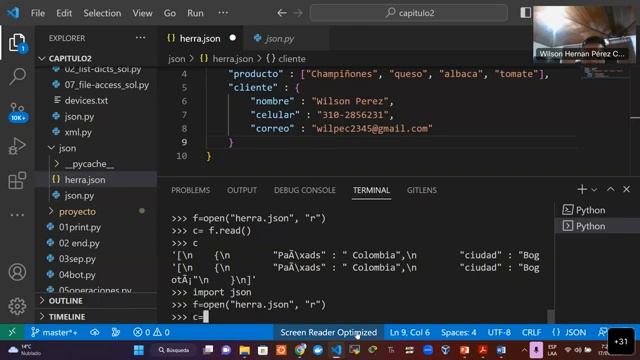Open the Accounts menu icon
This screenshot has height=360, width=640.
click(x=17, y=272)
